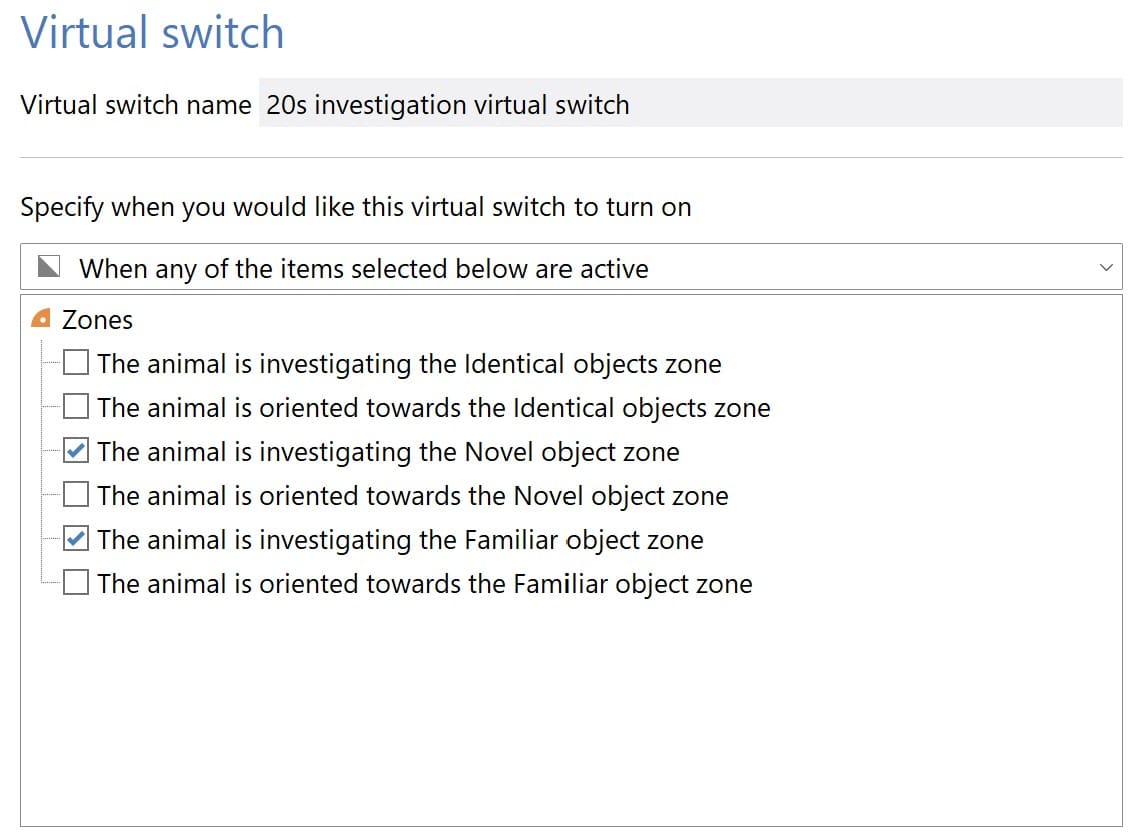Edit the Virtual switch name text field
This screenshot has height=834, width=1134.
click(x=690, y=105)
